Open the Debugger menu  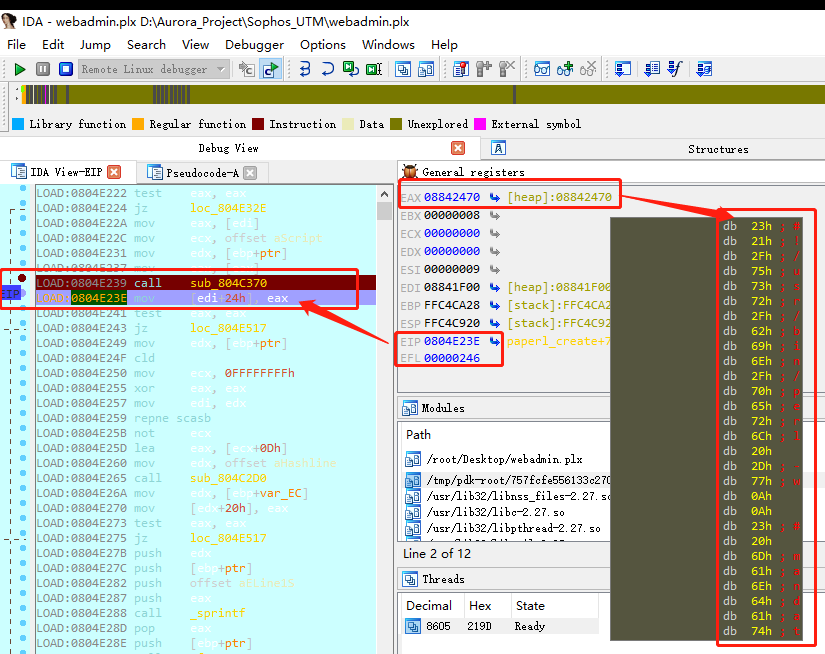pos(254,45)
